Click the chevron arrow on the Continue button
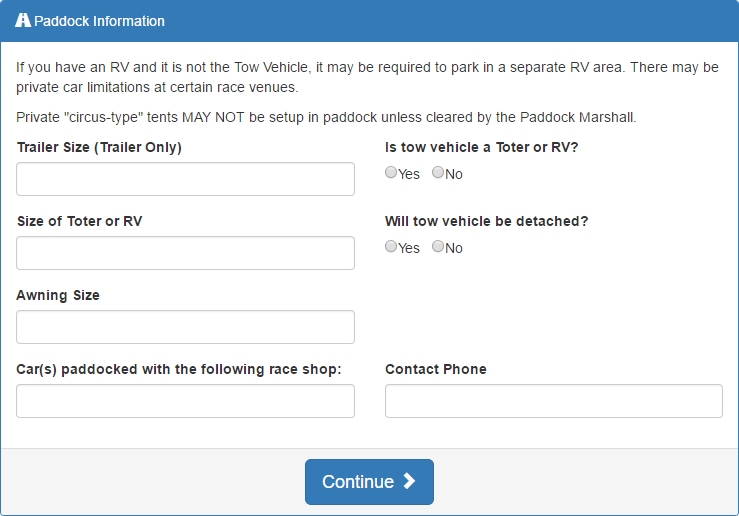The height and width of the screenshot is (516, 739). tap(409, 481)
